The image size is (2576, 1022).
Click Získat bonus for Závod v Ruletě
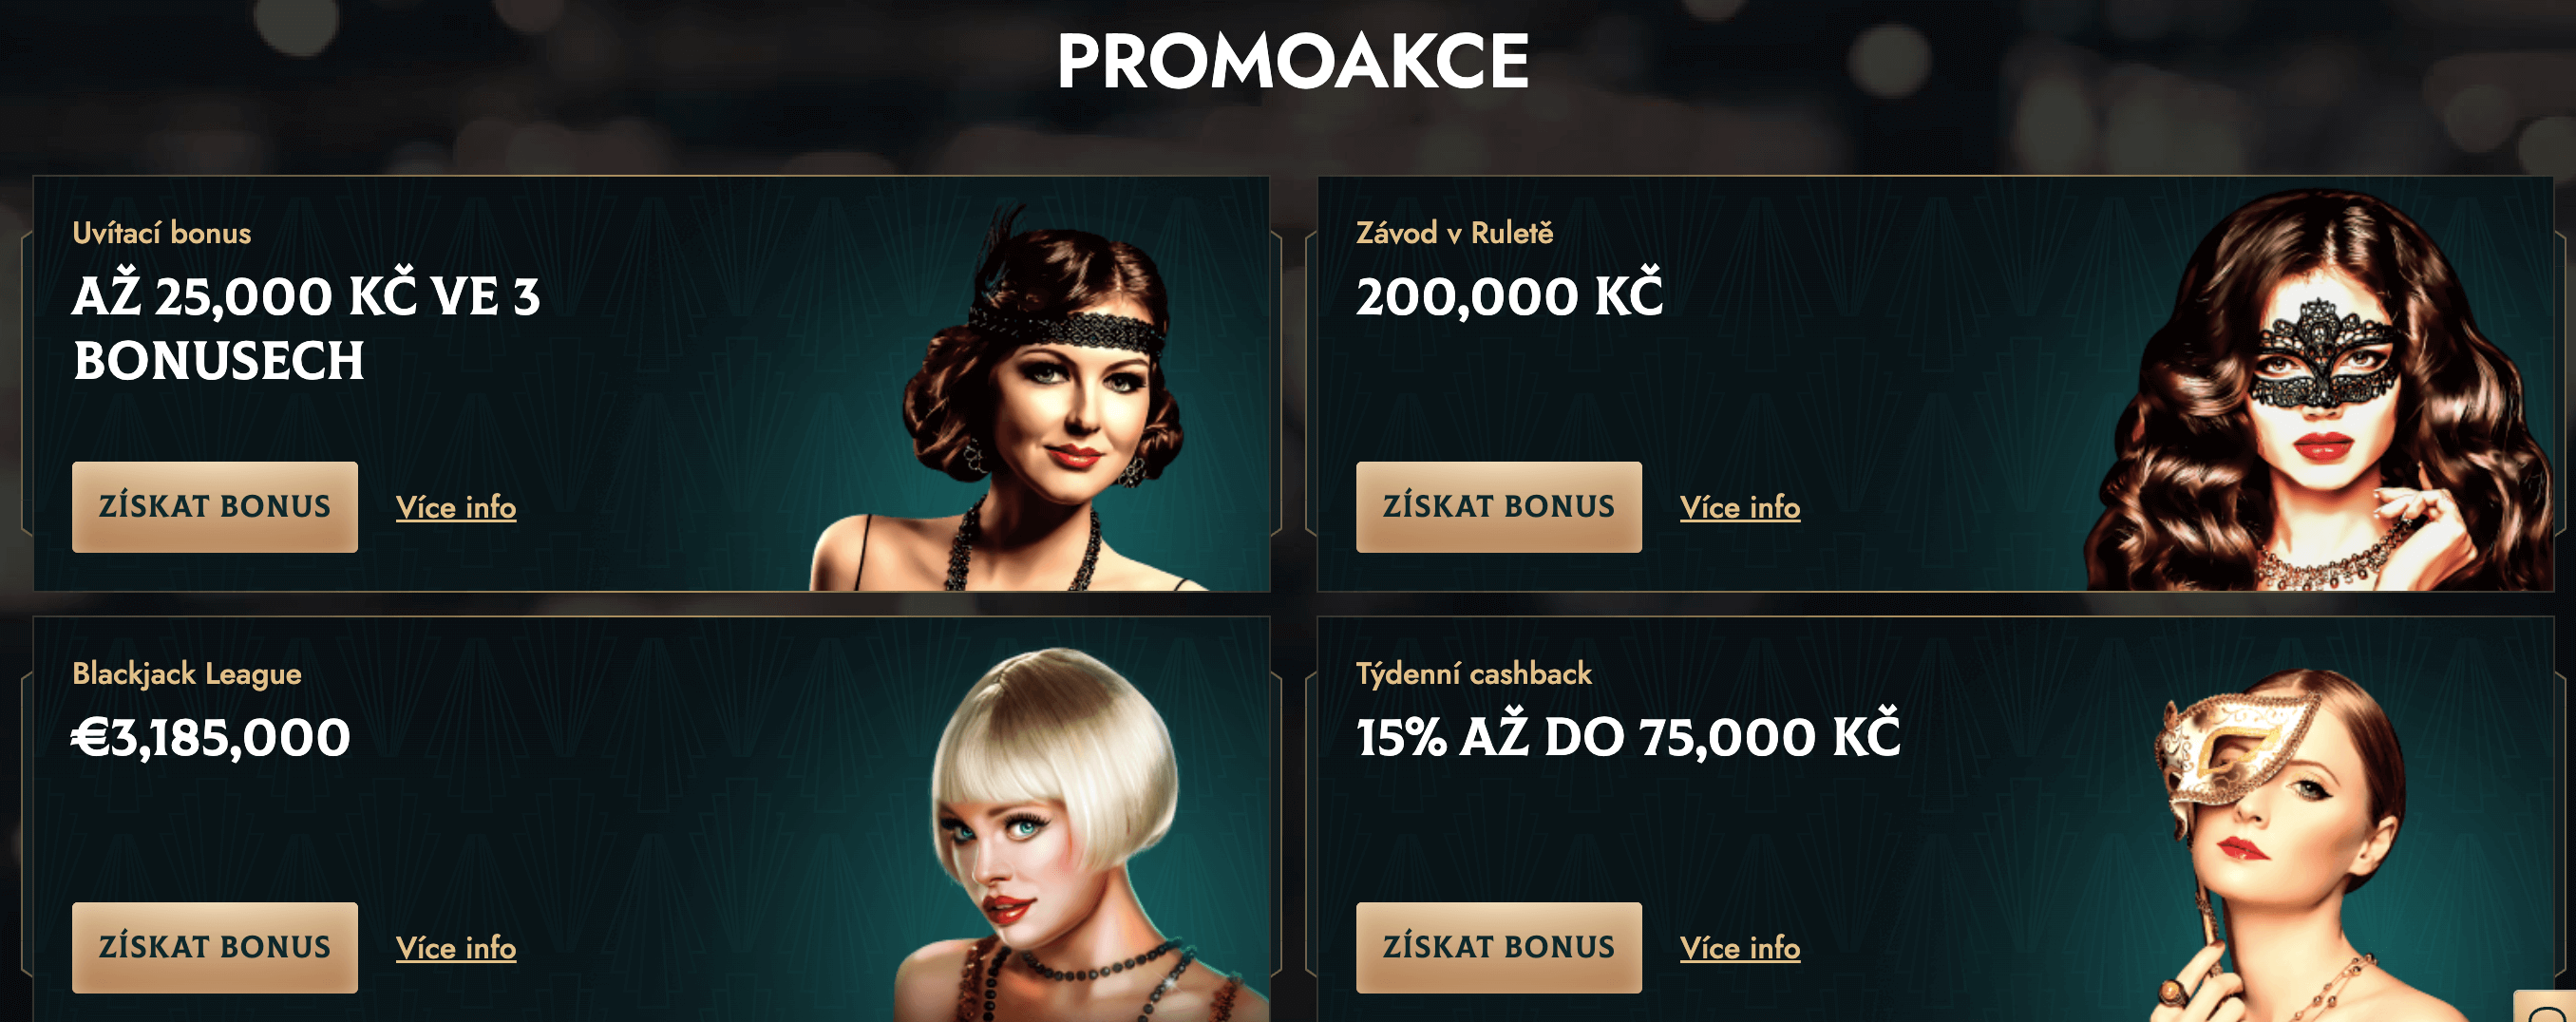[1498, 506]
